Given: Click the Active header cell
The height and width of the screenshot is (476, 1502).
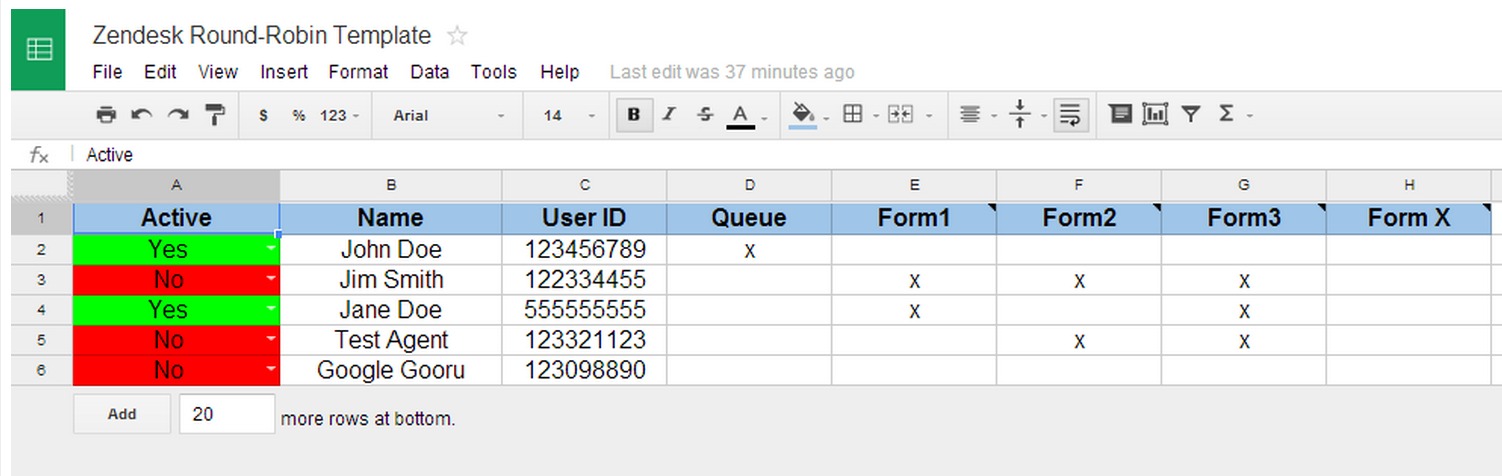Looking at the screenshot, I should point(177,218).
